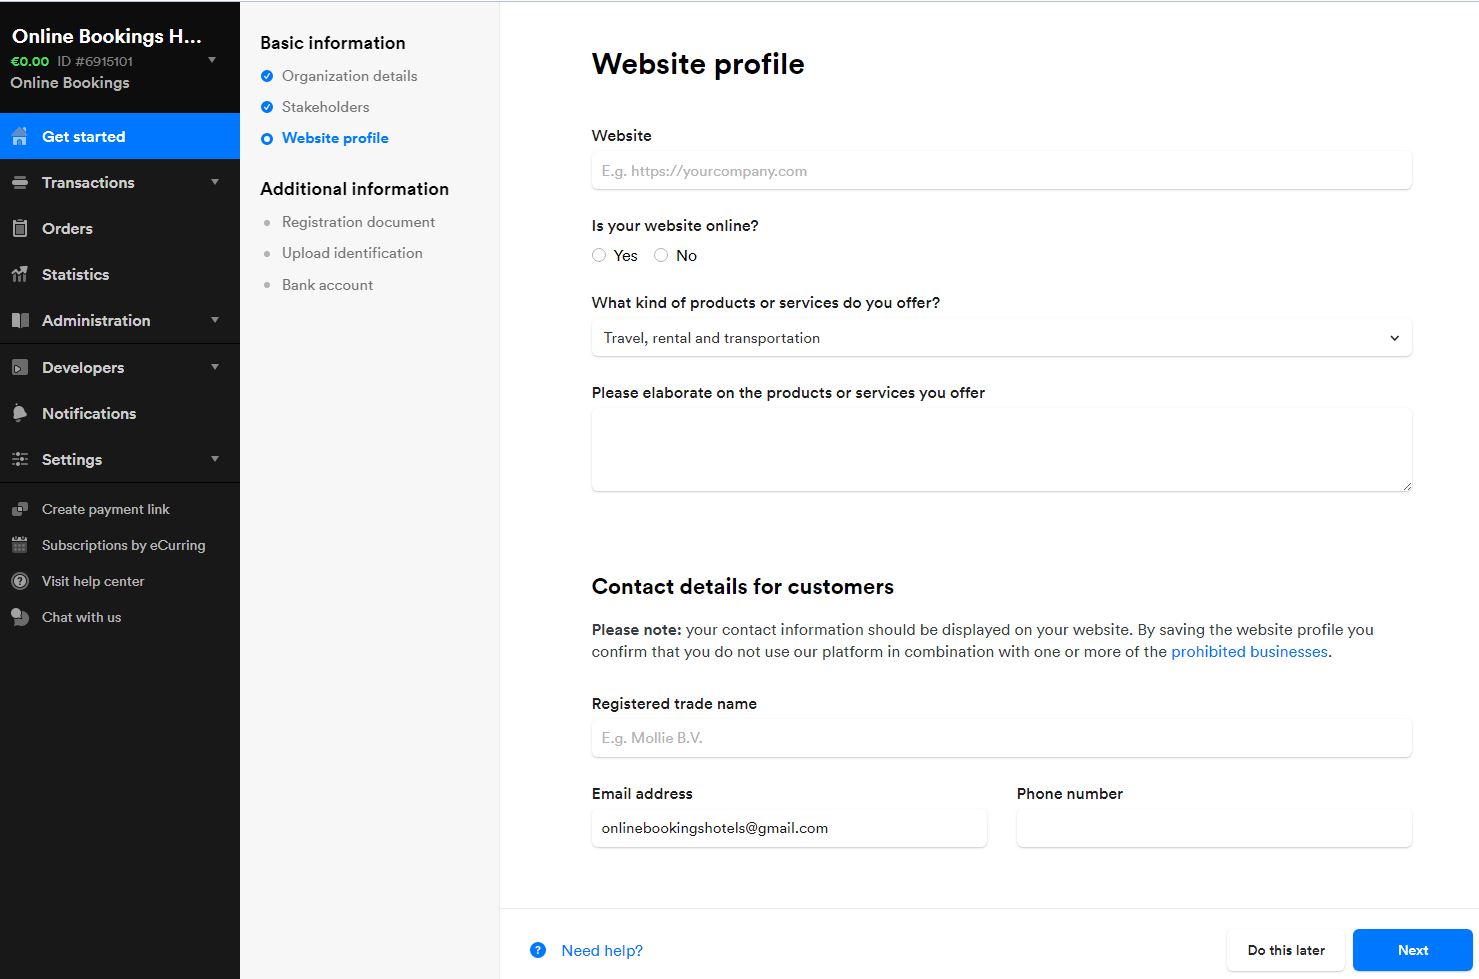Open the prohibited businesses link
1479x979 pixels.
pyautogui.click(x=1249, y=652)
